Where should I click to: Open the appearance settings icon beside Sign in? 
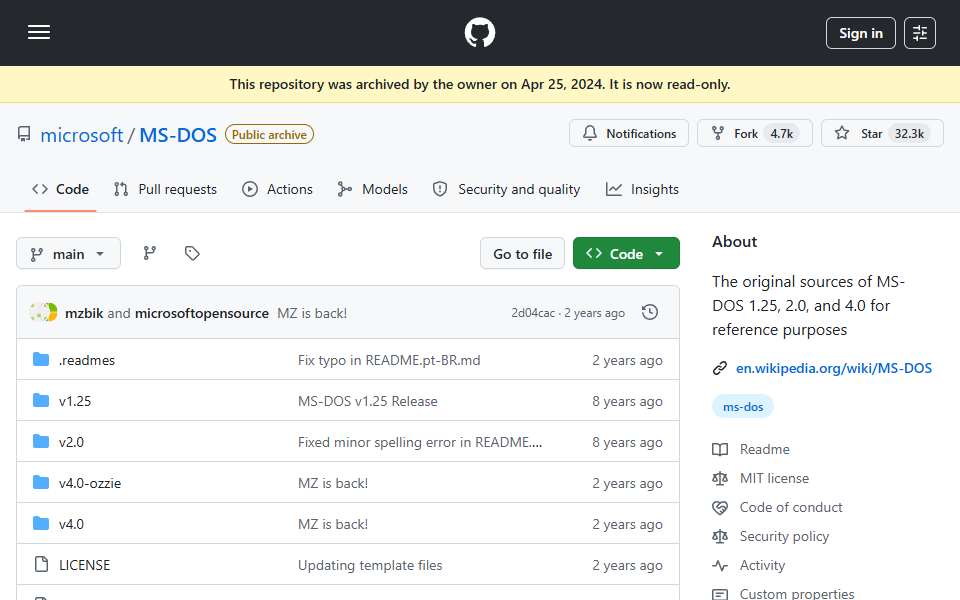coord(920,33)
